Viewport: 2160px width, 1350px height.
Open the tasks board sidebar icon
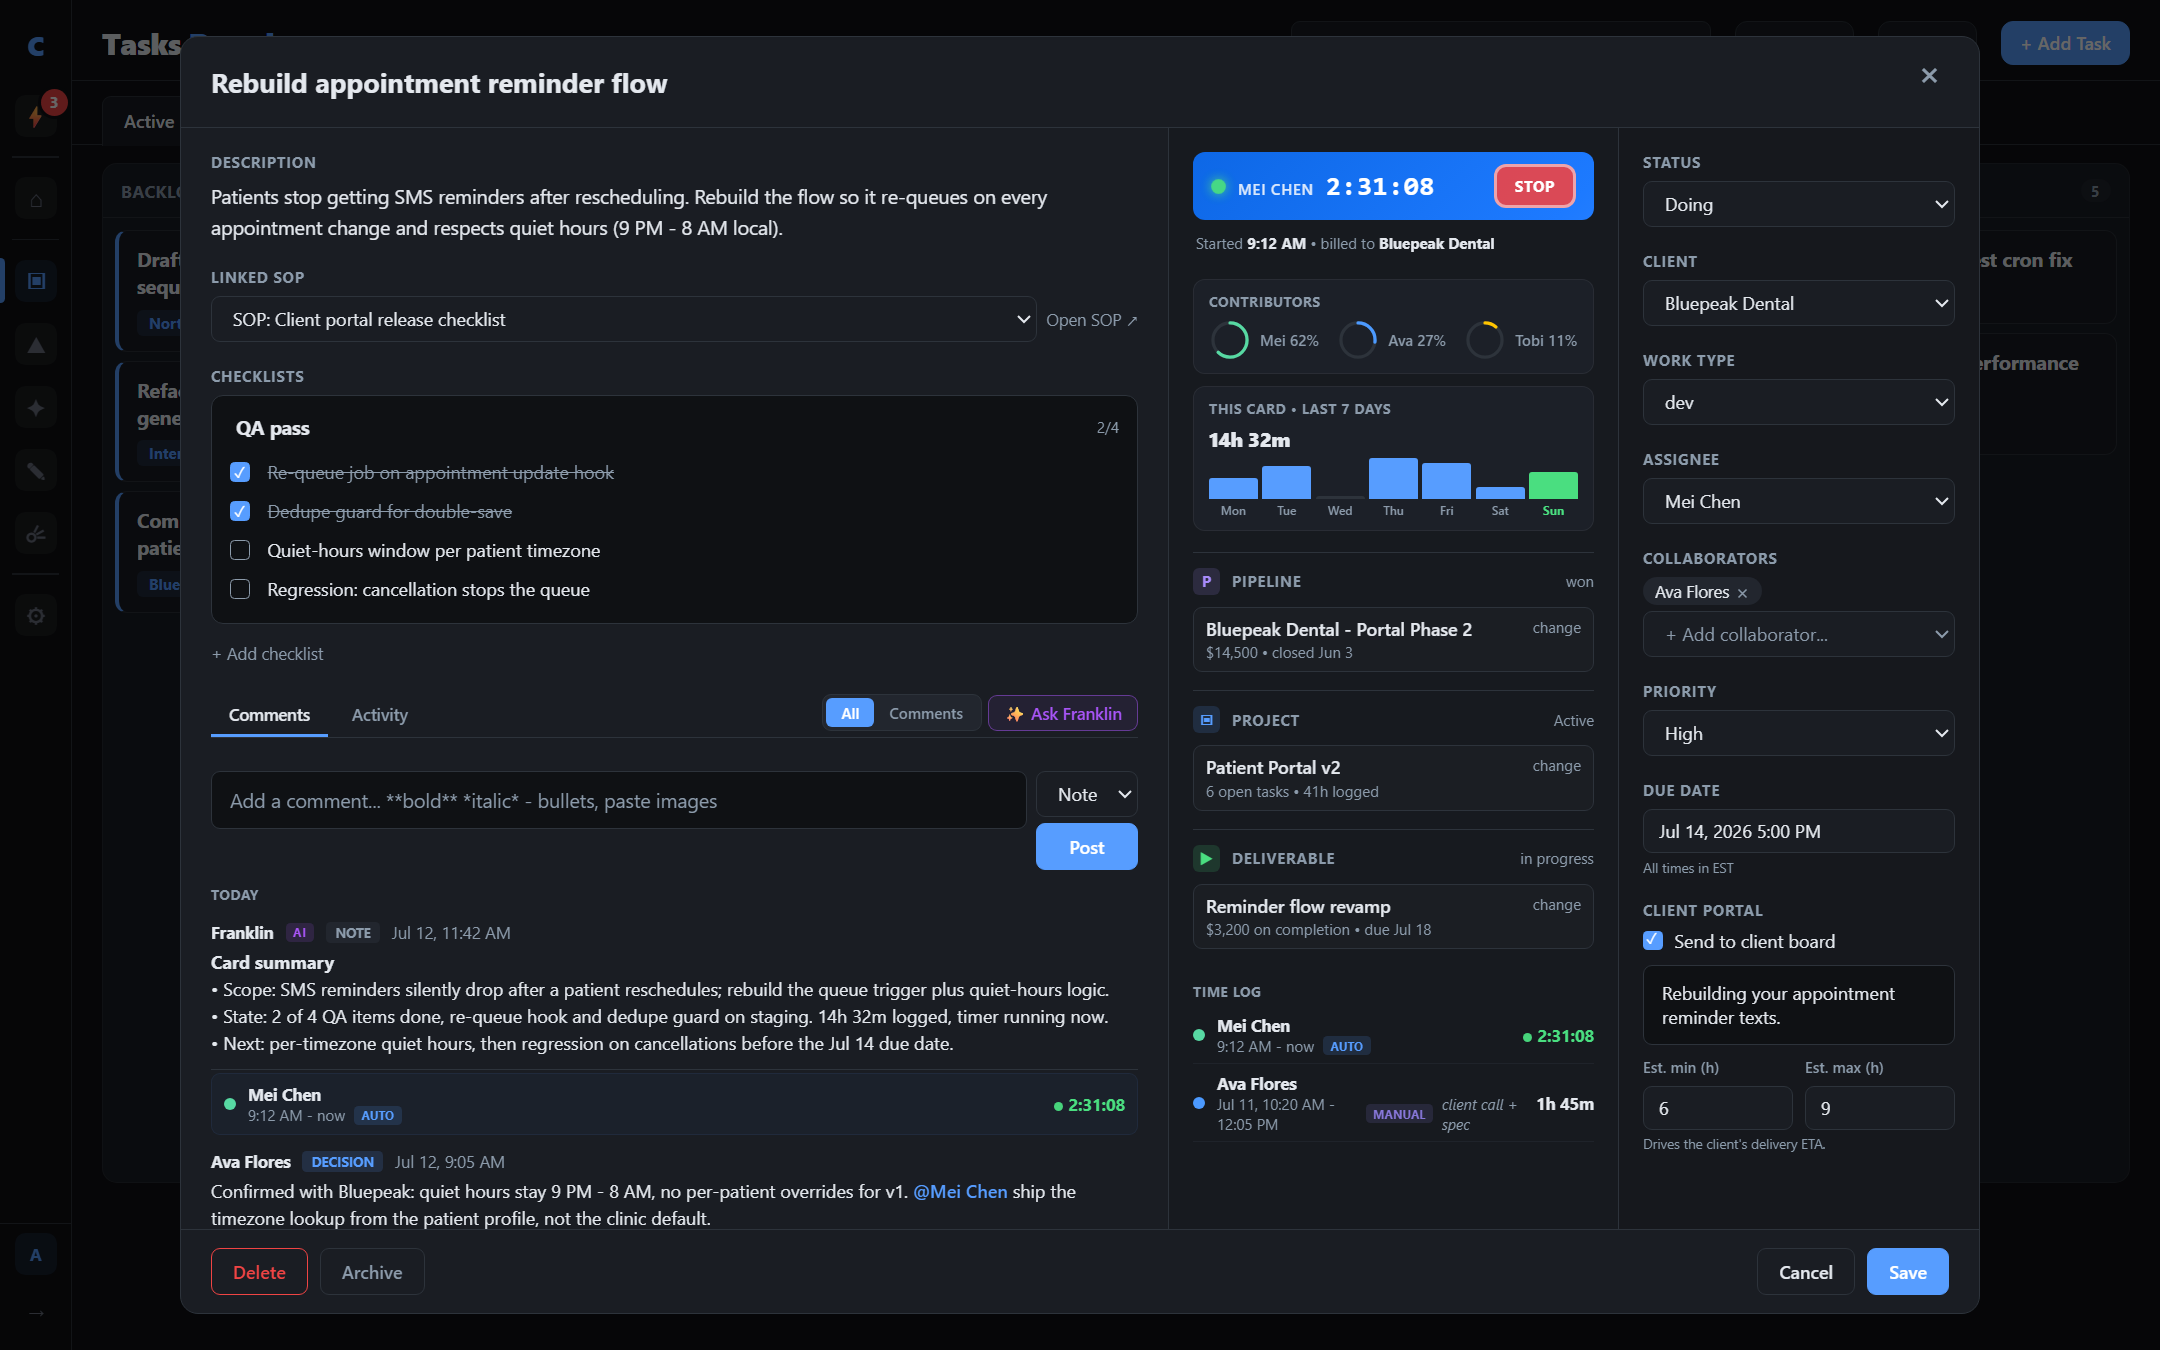[x=36, y=281]
